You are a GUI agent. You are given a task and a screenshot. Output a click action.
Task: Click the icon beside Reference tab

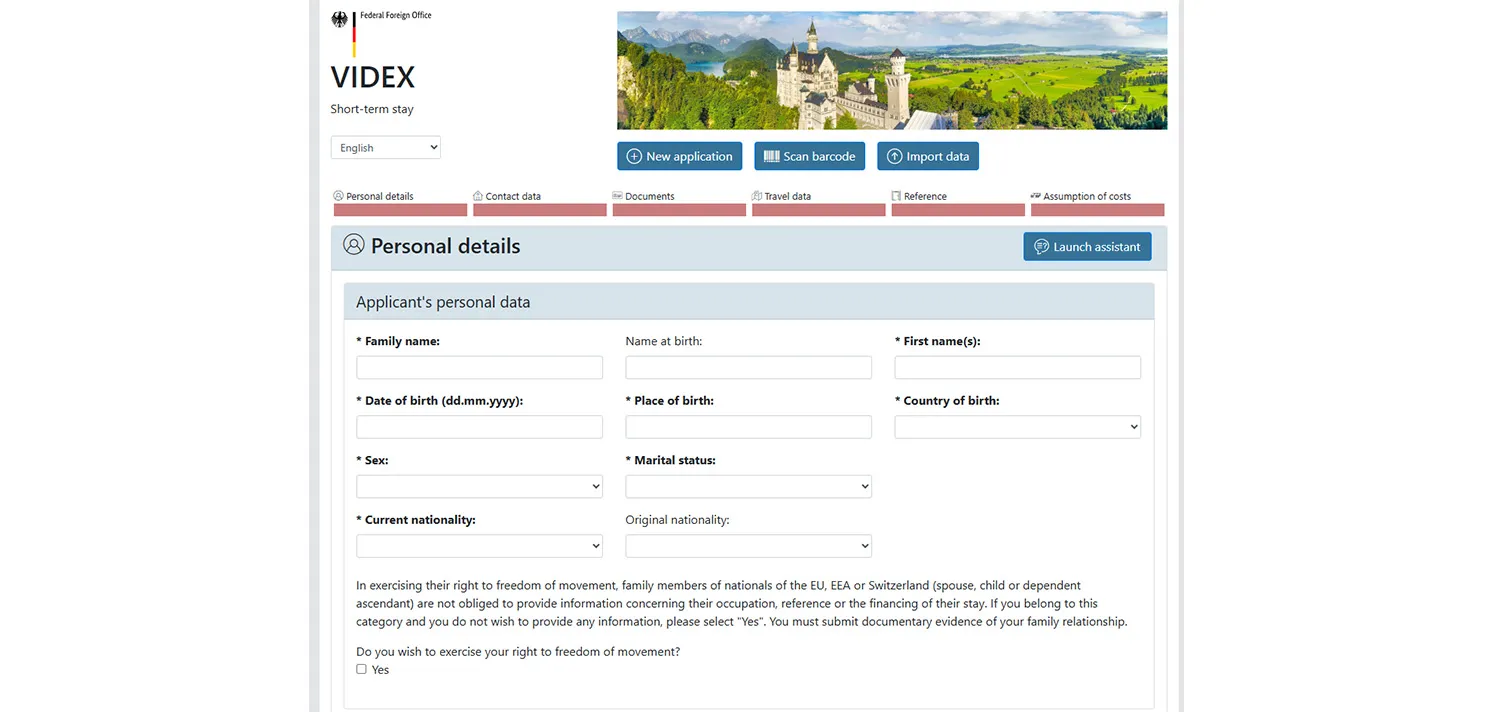pyautogui.click(x=897, y=196)
